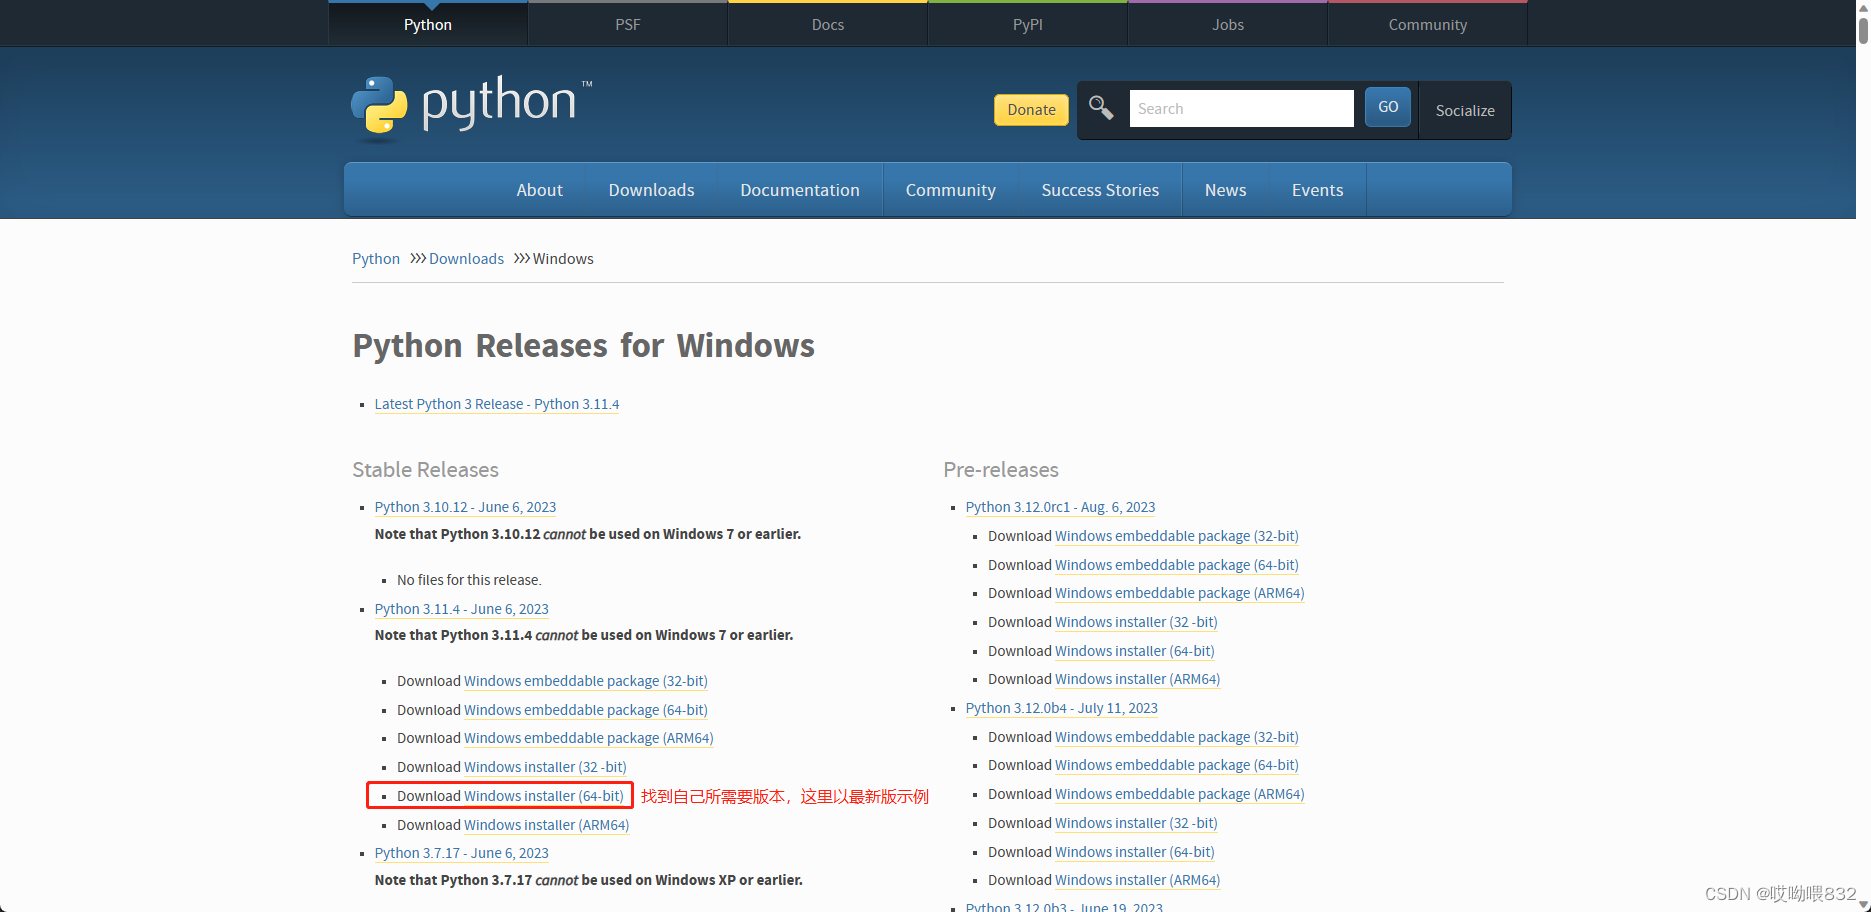The height and width of the screenshot is (912, 1871).
Task: Download 3.12.0rc1 Windows installer (ARM64)
Action: [1138, 679]
